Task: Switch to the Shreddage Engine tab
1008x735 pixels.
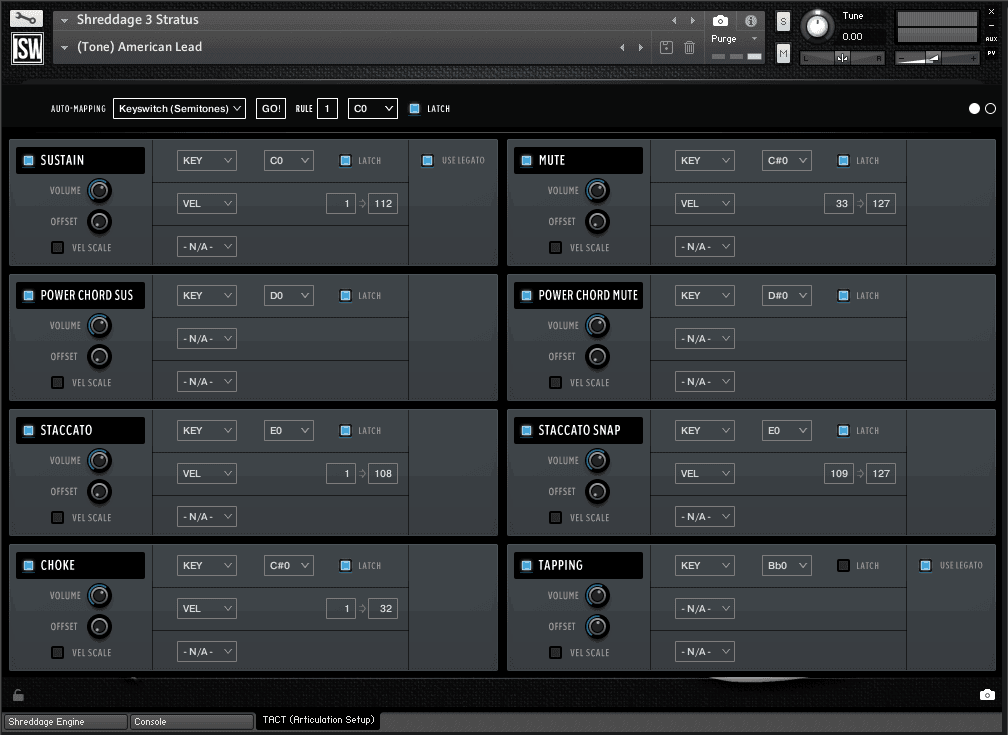Action: tap(65, 721)
